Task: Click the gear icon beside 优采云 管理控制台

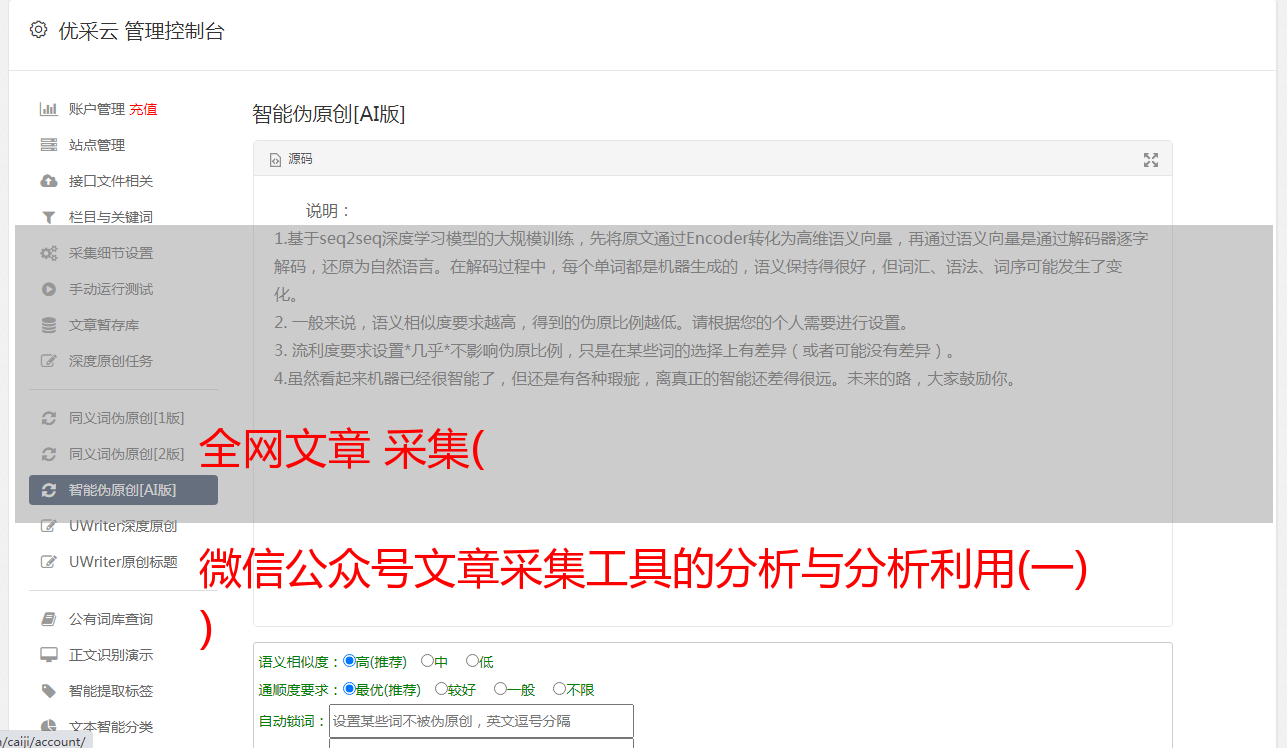Action: point(38,30)
